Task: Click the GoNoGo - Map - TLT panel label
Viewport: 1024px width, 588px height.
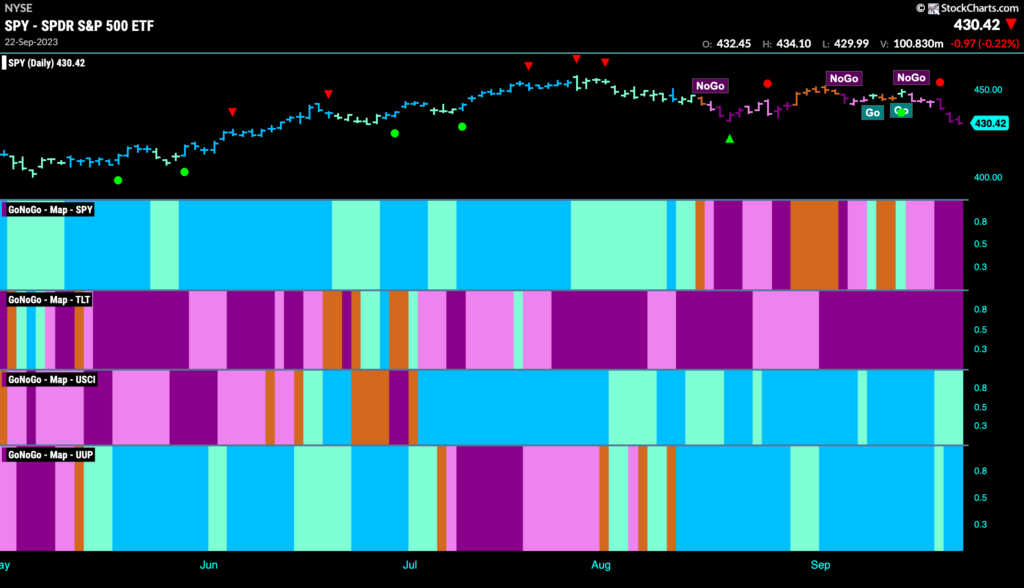Action: click(x=48, y=300)
